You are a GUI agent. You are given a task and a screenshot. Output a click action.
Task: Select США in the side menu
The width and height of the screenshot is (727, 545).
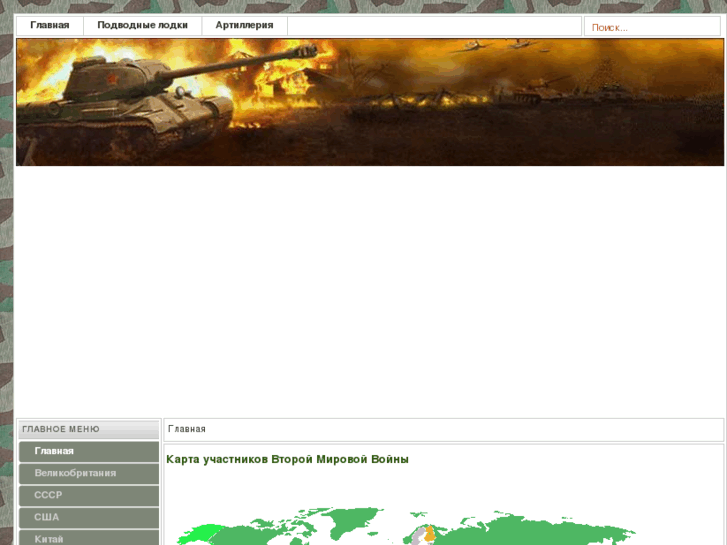[89, 518]
